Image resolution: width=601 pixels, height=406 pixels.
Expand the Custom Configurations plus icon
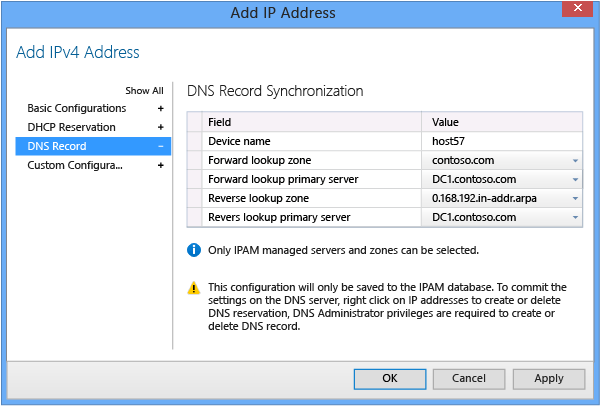click(161, 166)
